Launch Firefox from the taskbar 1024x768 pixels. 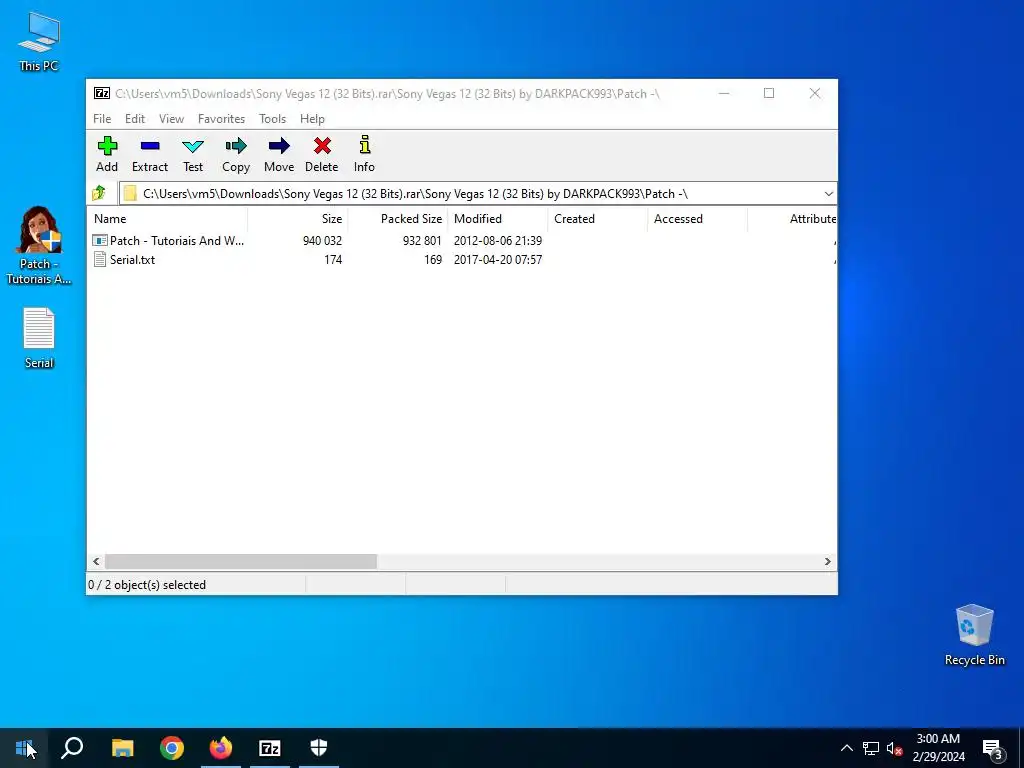[221, 748]
